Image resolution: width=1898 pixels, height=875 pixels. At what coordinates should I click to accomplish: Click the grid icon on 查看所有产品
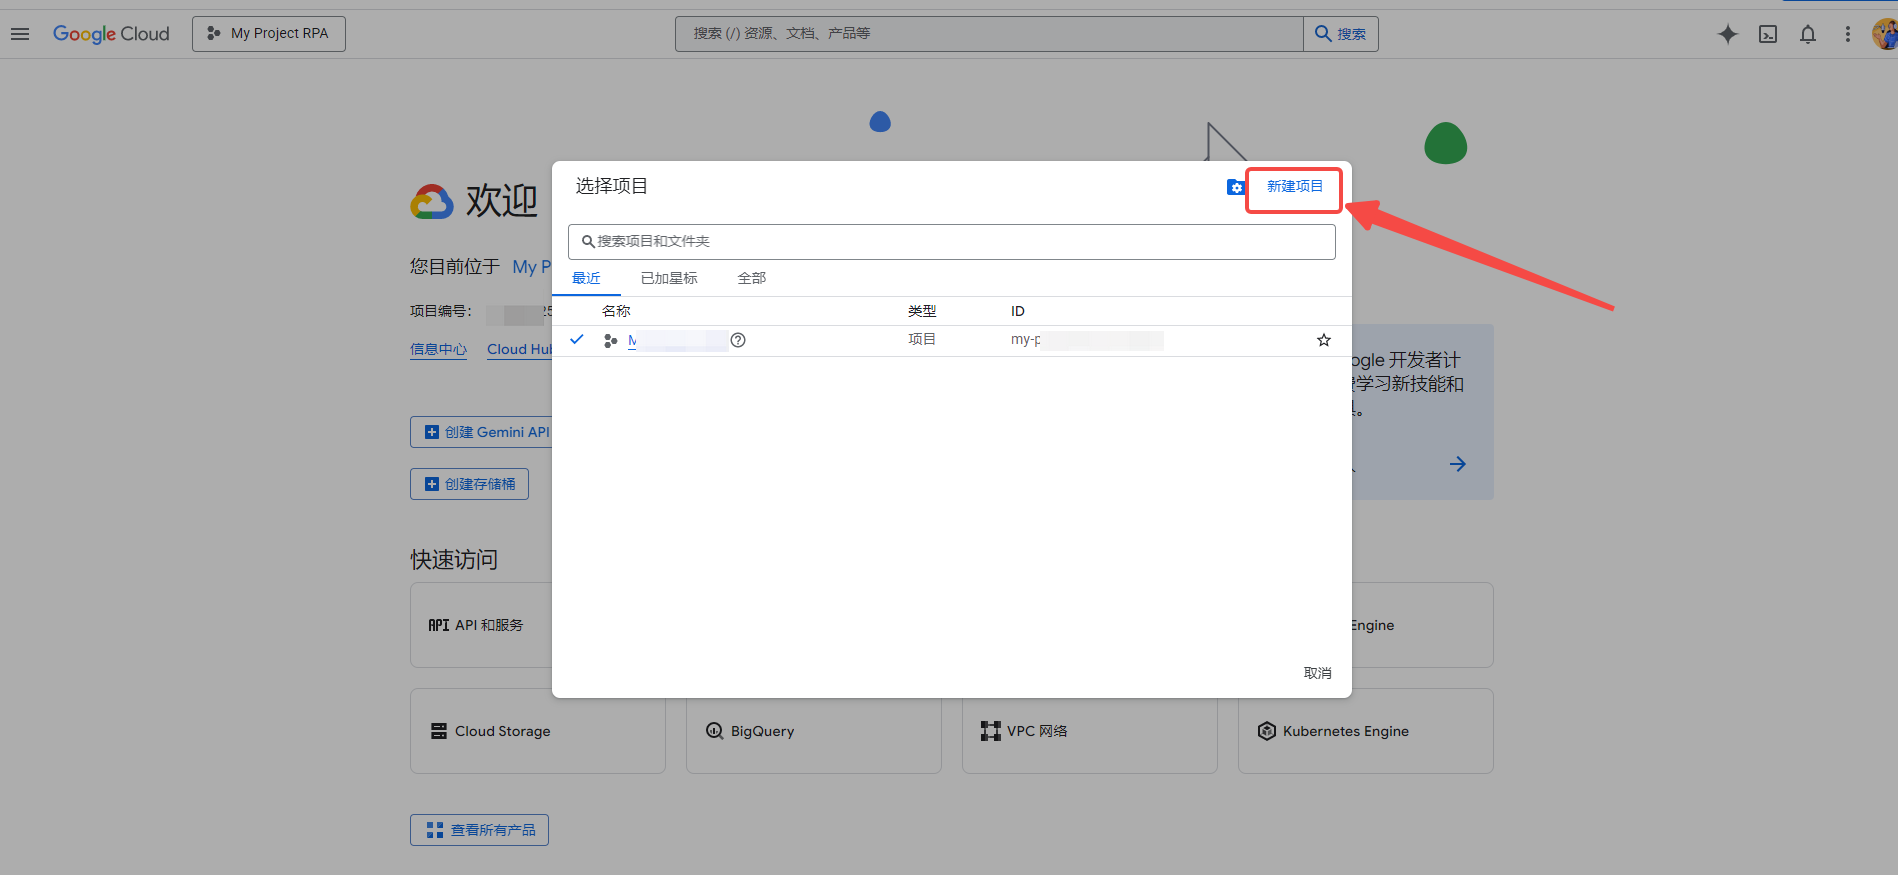click(x=435, y=830)
